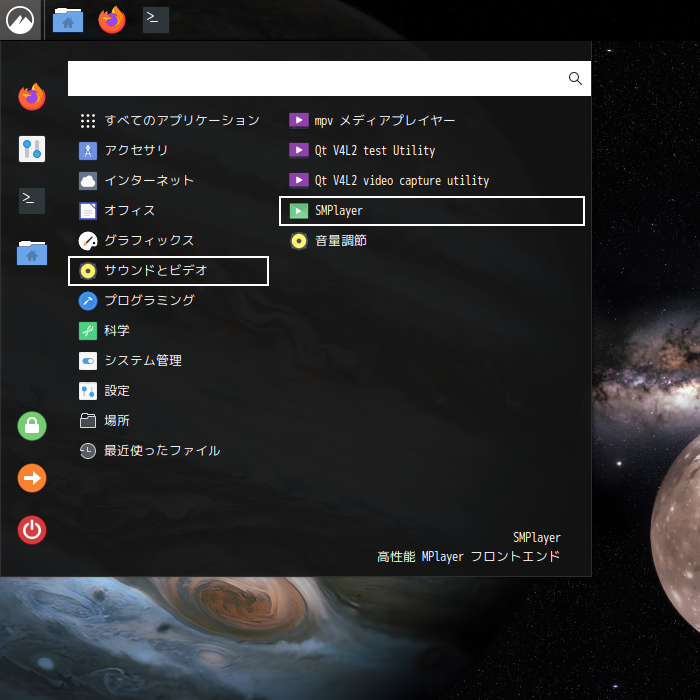Open the terminal from the menu sidebar
The width and height of the screenshot is (700, 700).
click(x=32, y=201)
